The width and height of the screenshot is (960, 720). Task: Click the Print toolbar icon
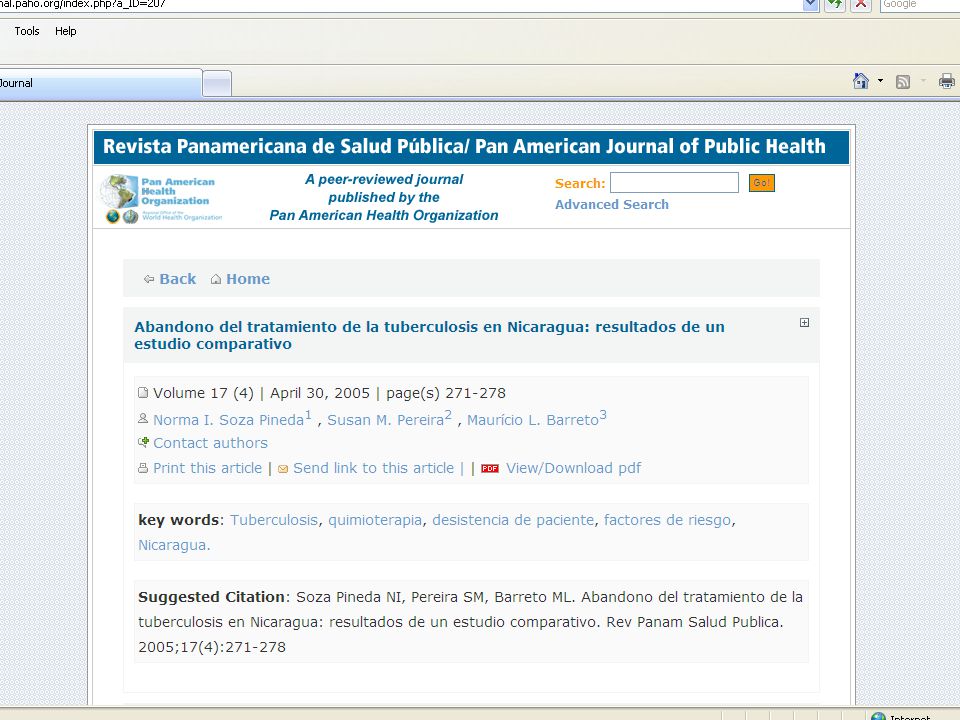[x=947, y=81]
